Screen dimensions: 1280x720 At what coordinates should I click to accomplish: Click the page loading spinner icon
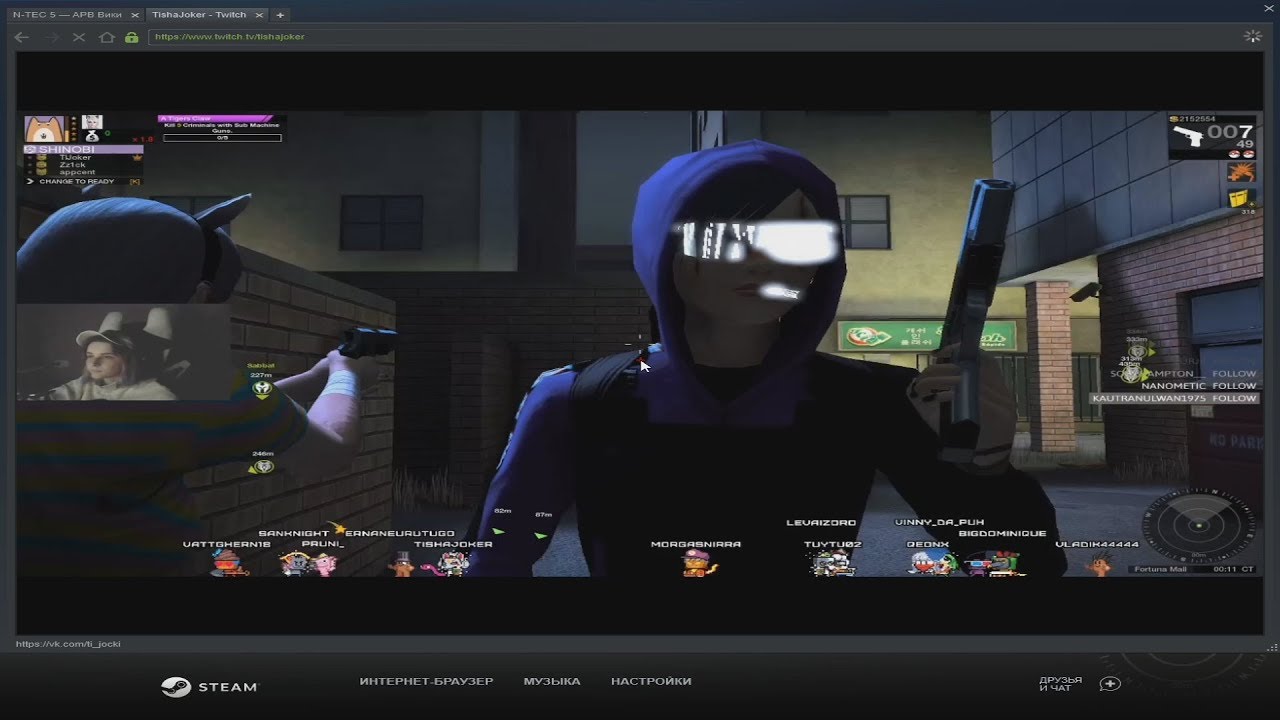(x=1252, y=37)
